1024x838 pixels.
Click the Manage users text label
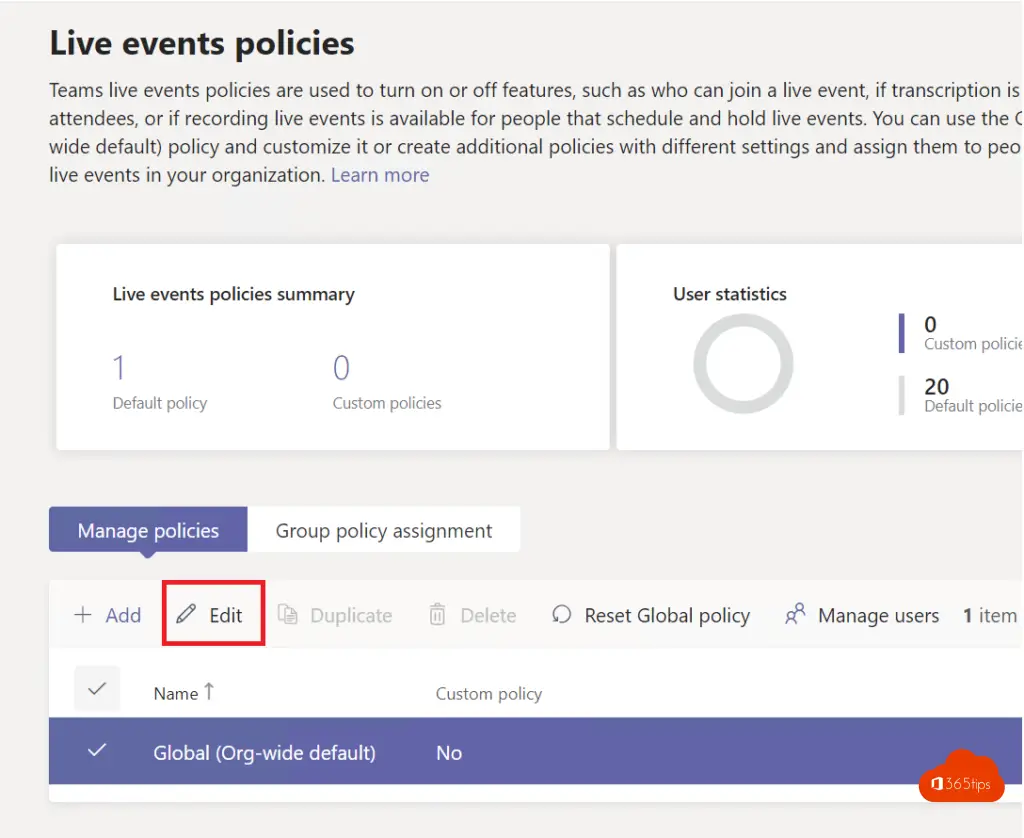coord(878,615)
